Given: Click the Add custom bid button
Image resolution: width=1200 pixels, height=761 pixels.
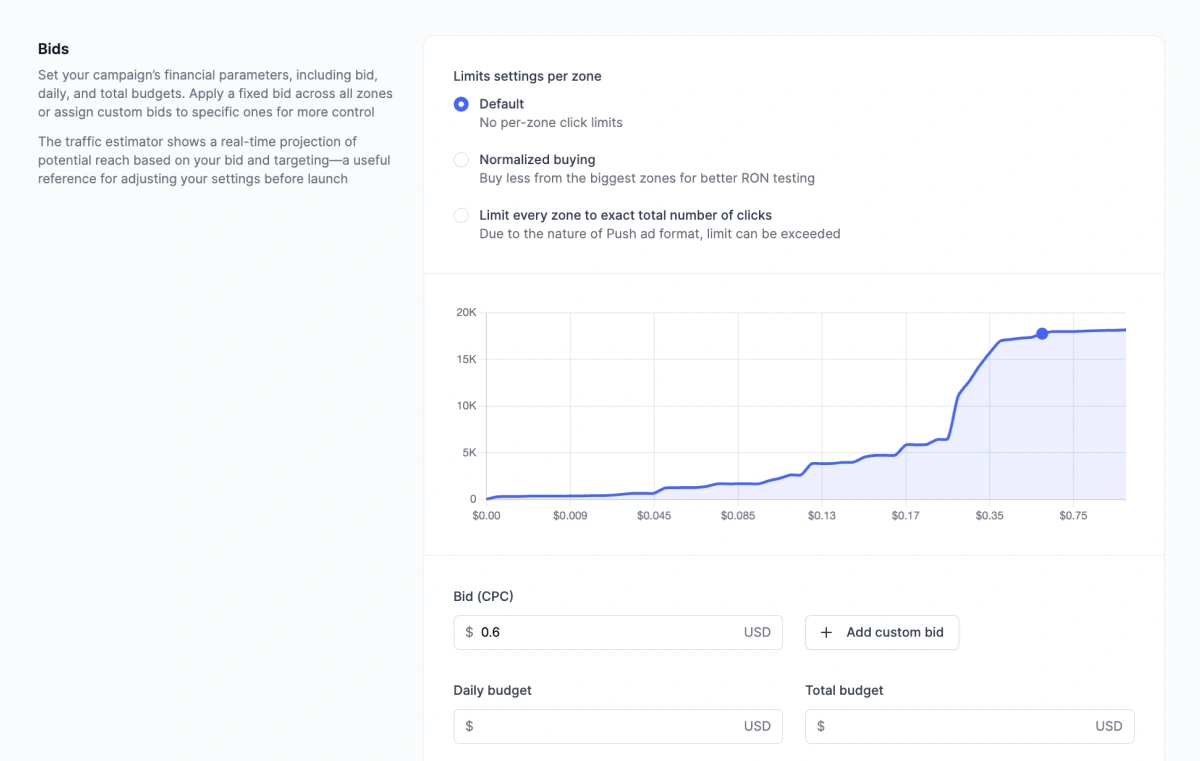Looking at the screenshot, I should [x=881, y=632].
